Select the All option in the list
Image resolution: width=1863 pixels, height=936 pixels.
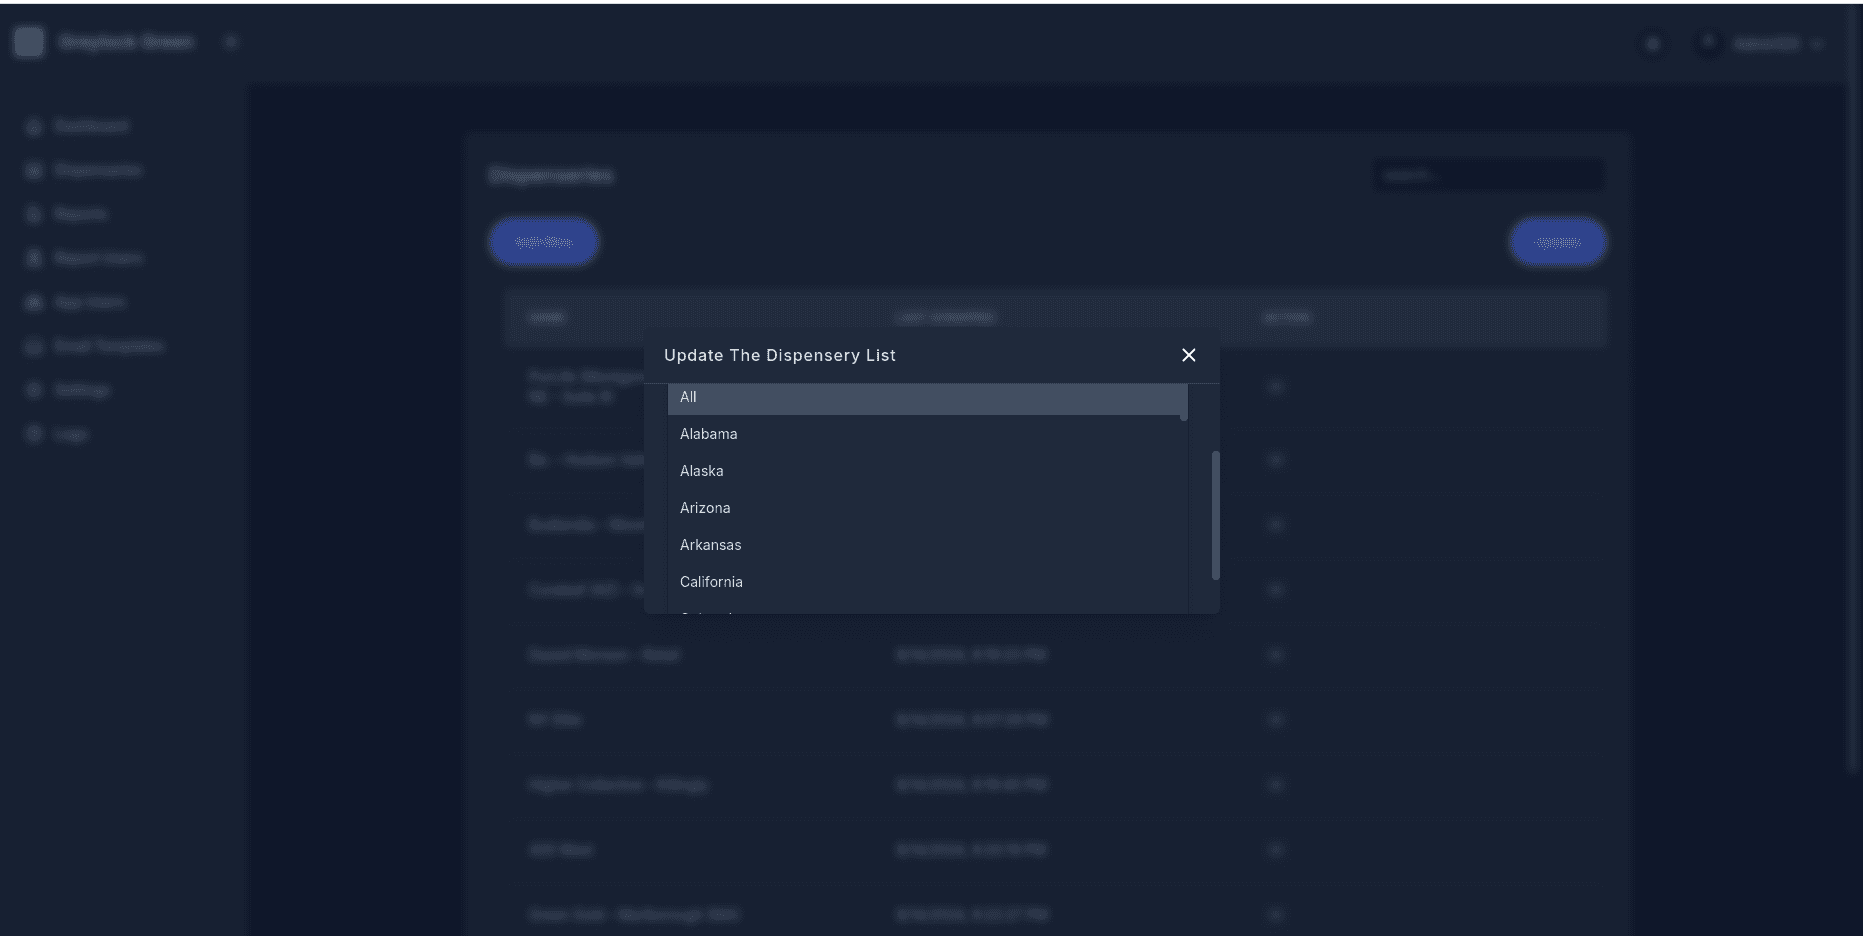point(927,398)
